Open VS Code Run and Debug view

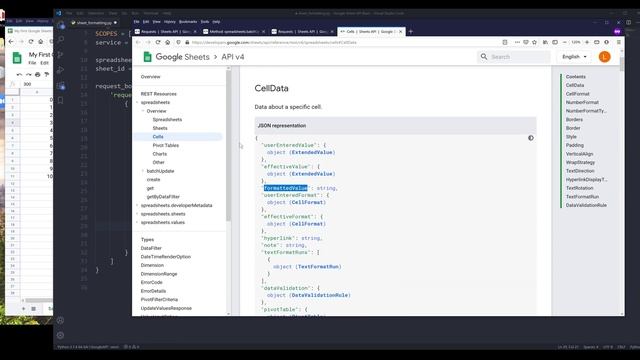[x=61, y=70]
